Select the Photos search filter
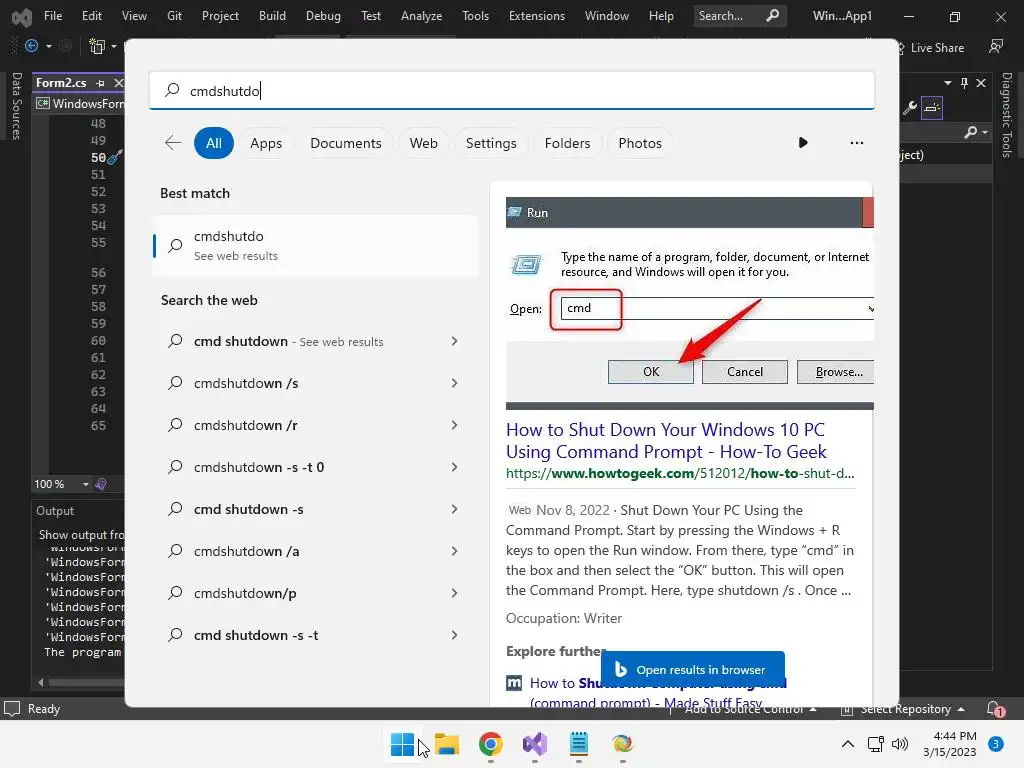 (x=640, y=143)
